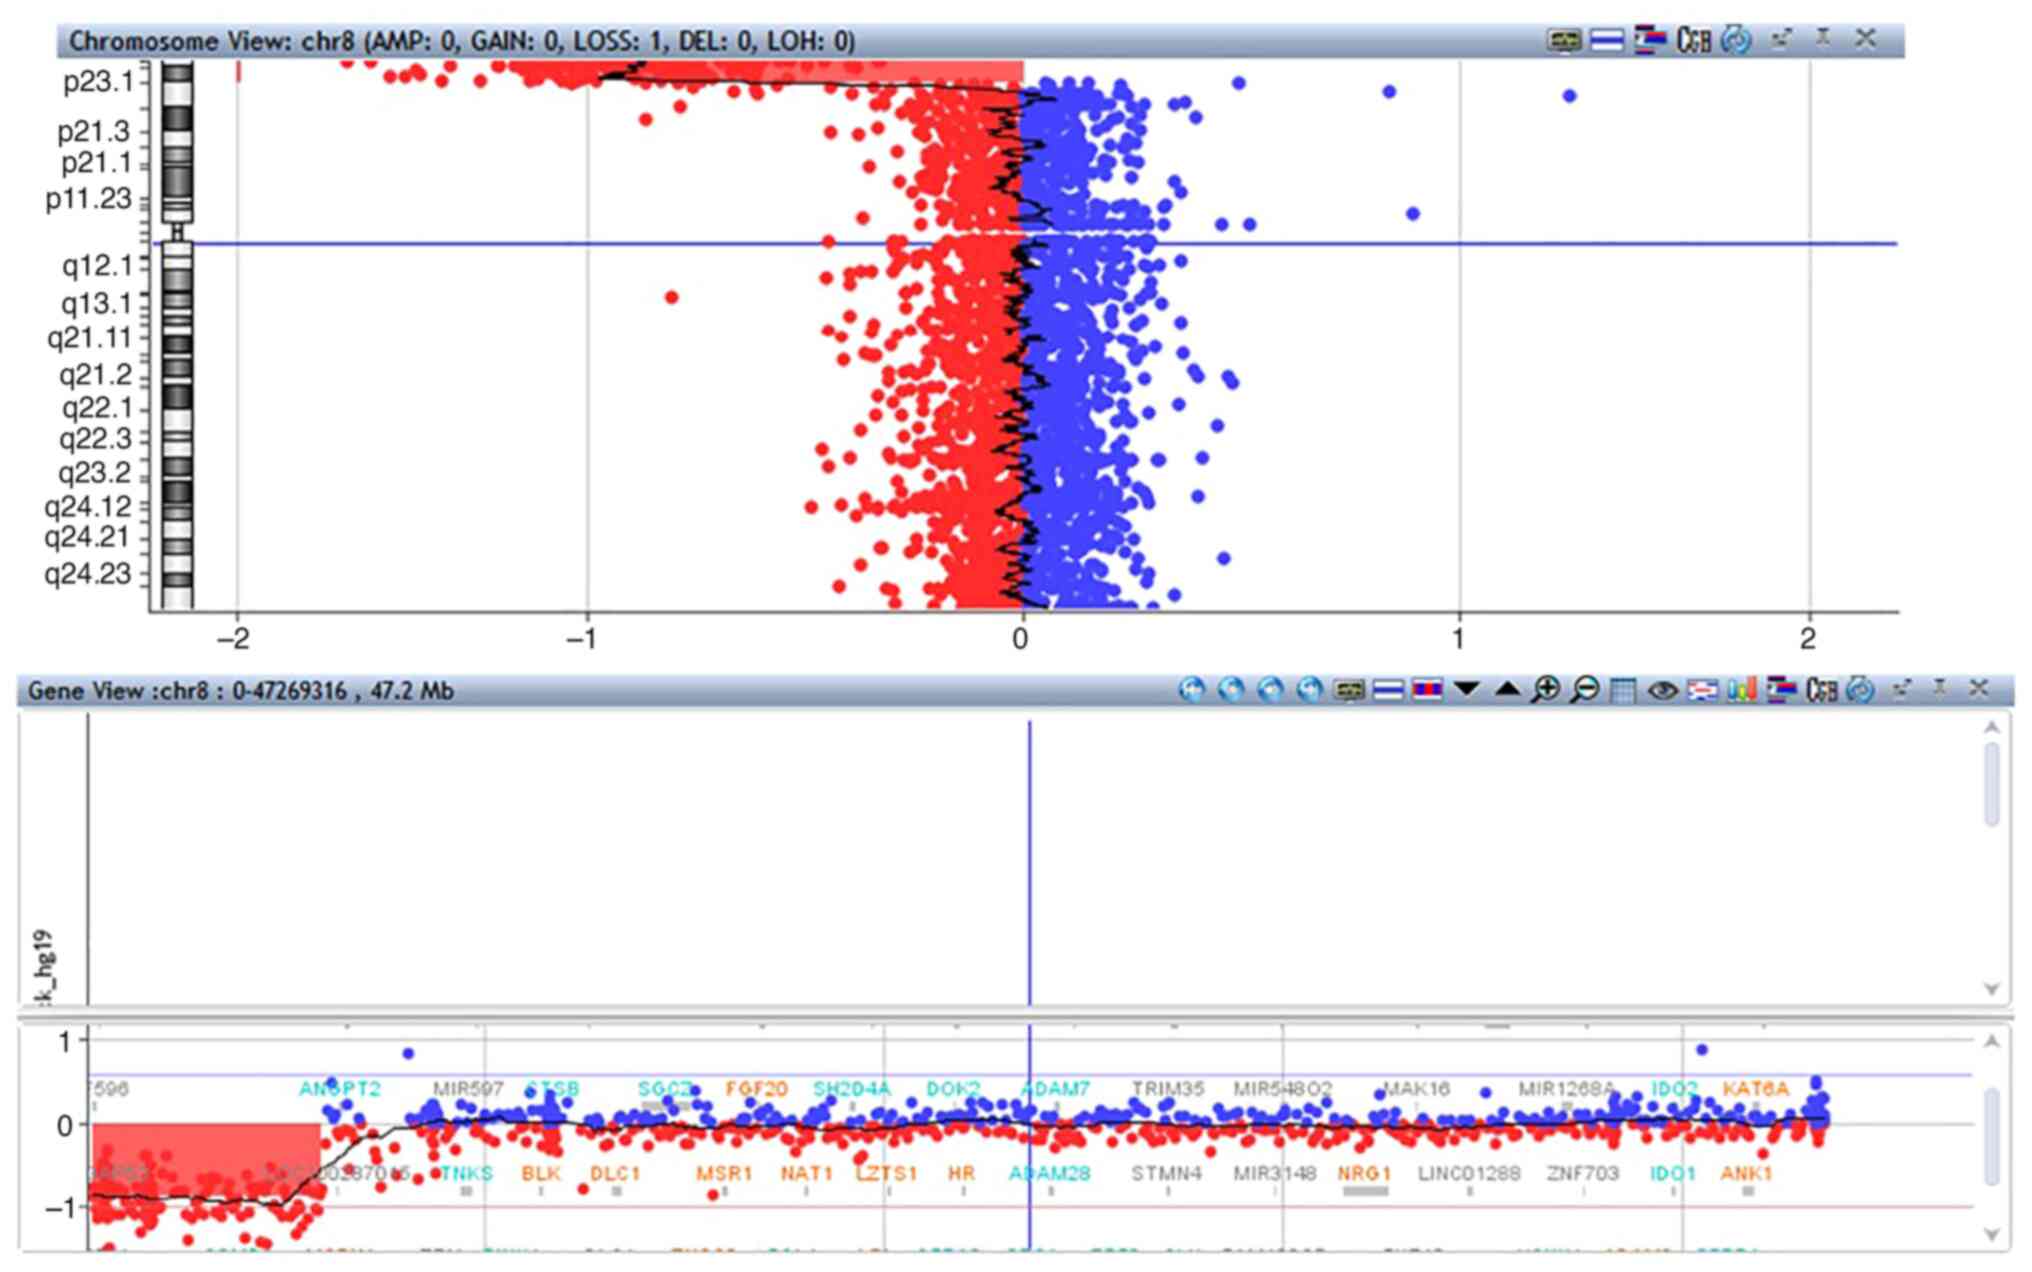Toggle red-blue striped display in Gene View
The width and height of the screenshot is (2032, 1272).
(x=1427, y=690)
